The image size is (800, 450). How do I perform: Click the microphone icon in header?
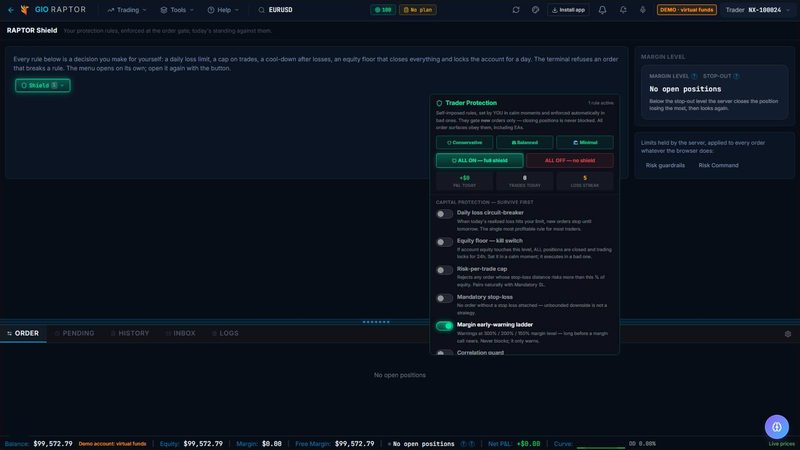click(643, 10)
